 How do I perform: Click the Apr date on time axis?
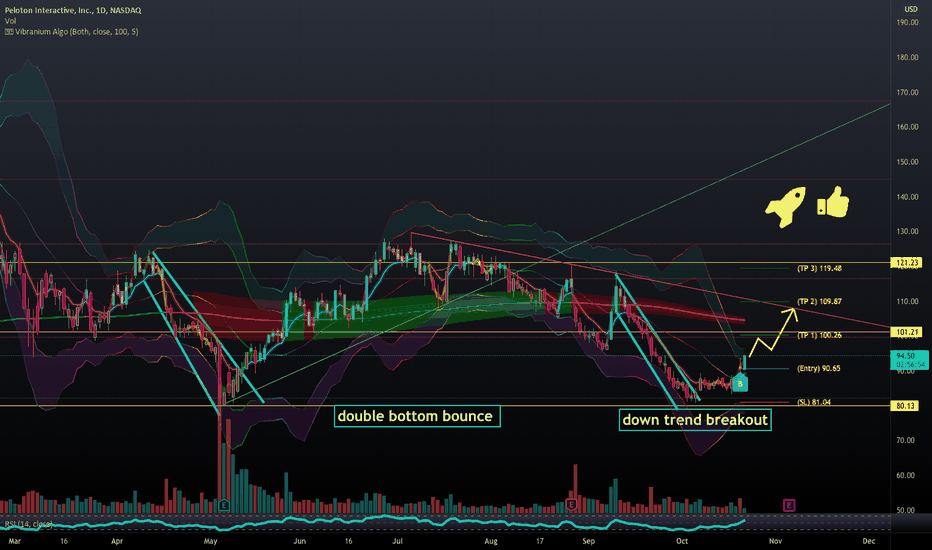117,541
